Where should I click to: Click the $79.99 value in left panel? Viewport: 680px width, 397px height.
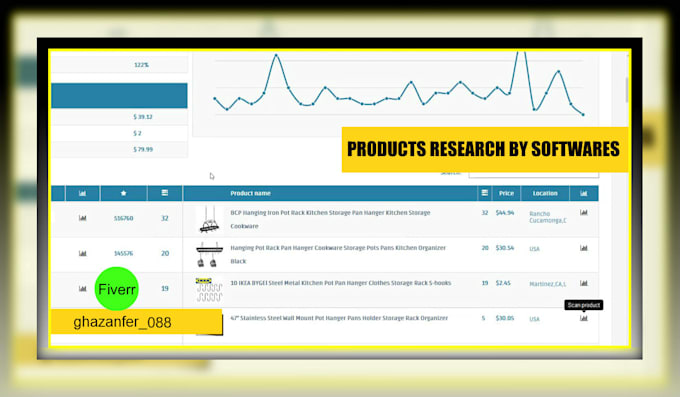pos(143,149)
